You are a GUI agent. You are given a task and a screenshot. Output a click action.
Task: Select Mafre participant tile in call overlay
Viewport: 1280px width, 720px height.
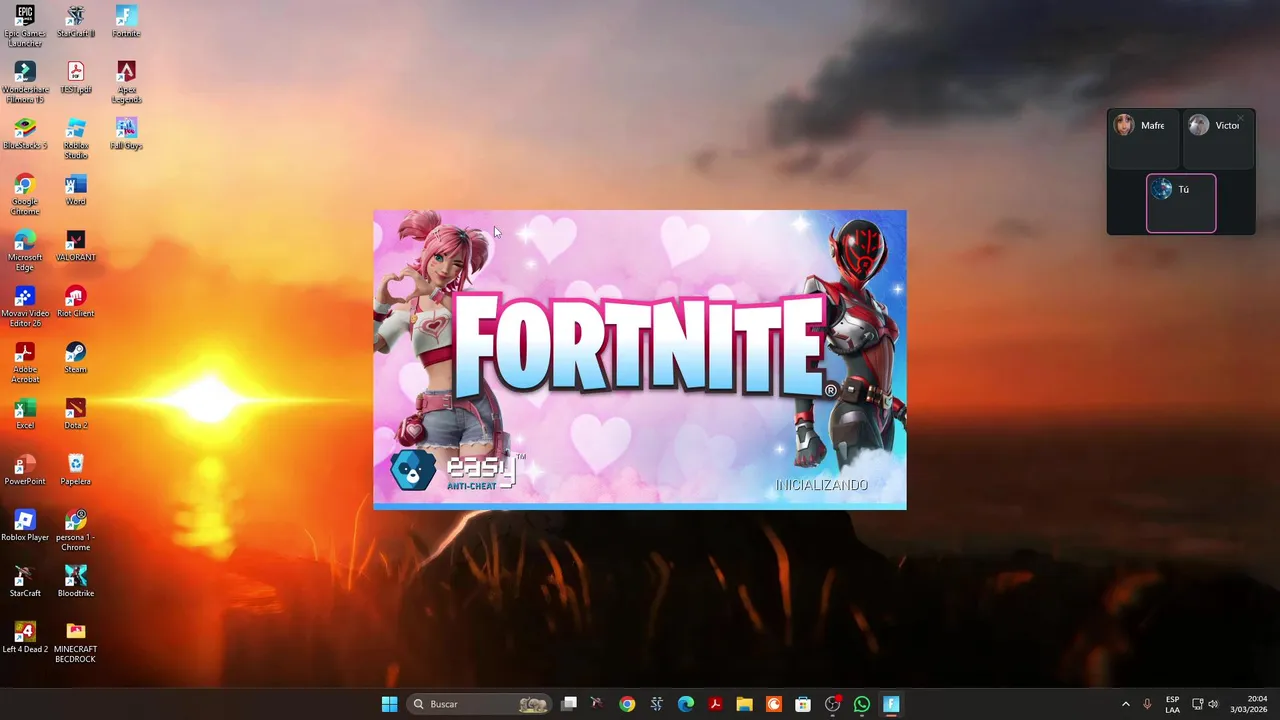(1144, 139)
